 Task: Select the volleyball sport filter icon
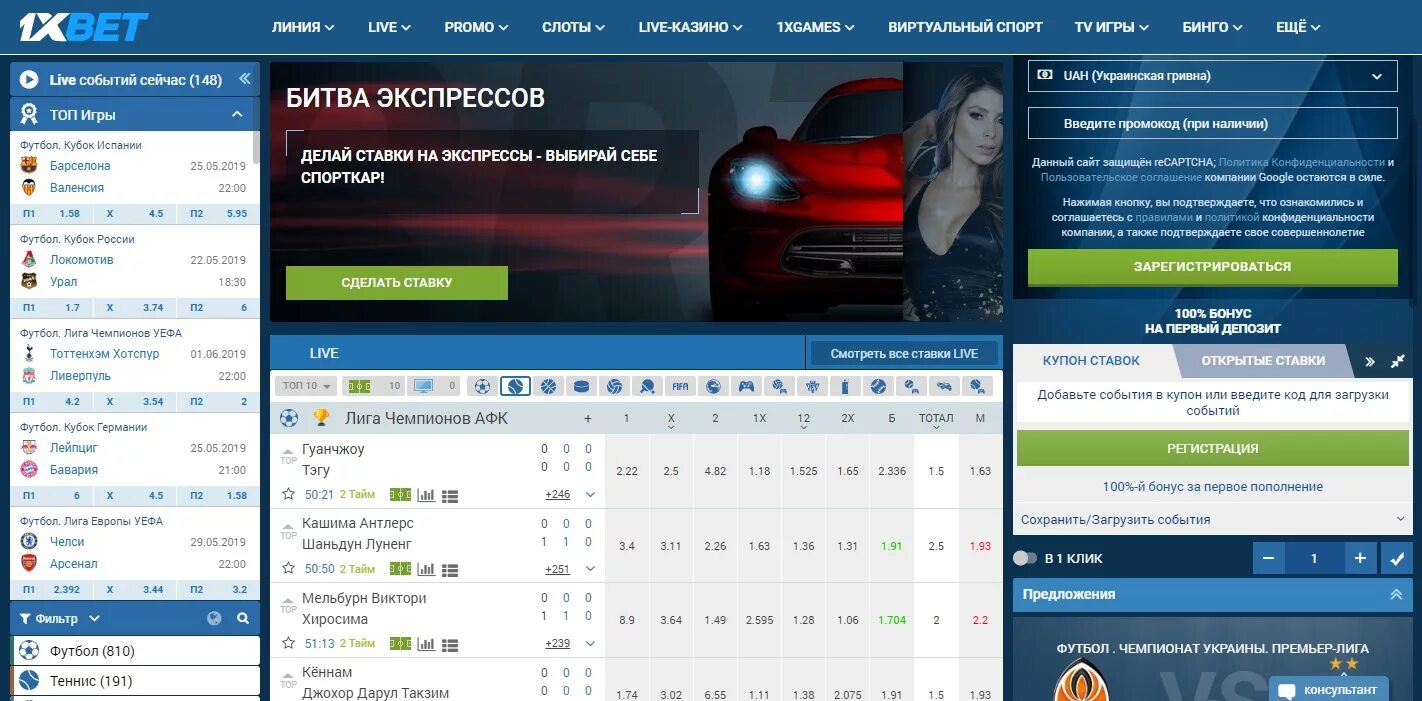[614, 386]
